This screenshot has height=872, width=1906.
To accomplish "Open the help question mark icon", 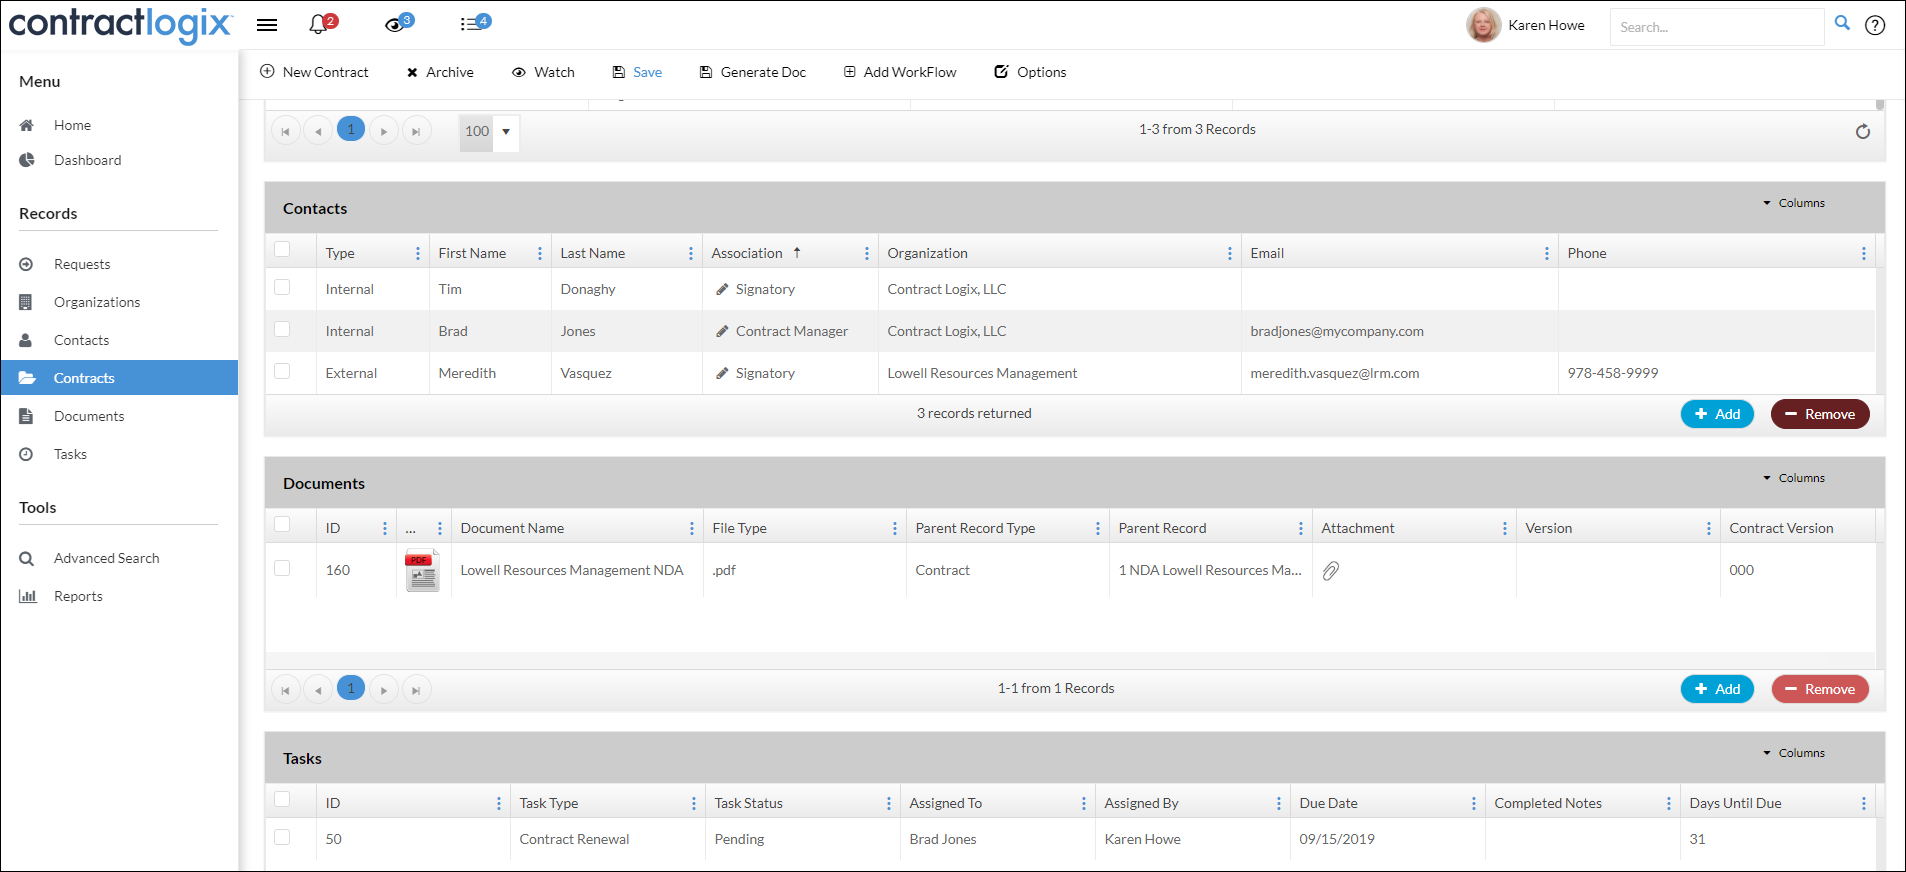I will tap(1875, 25).
